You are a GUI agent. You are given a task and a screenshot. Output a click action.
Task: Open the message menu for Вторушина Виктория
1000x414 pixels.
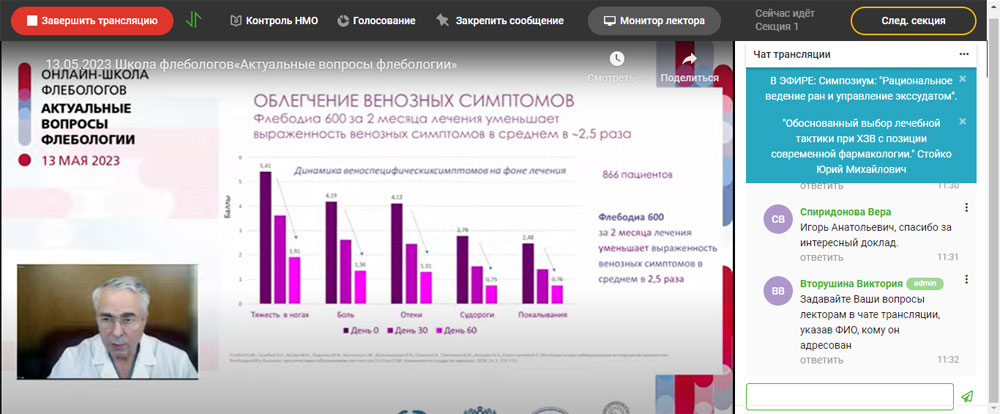967,279
